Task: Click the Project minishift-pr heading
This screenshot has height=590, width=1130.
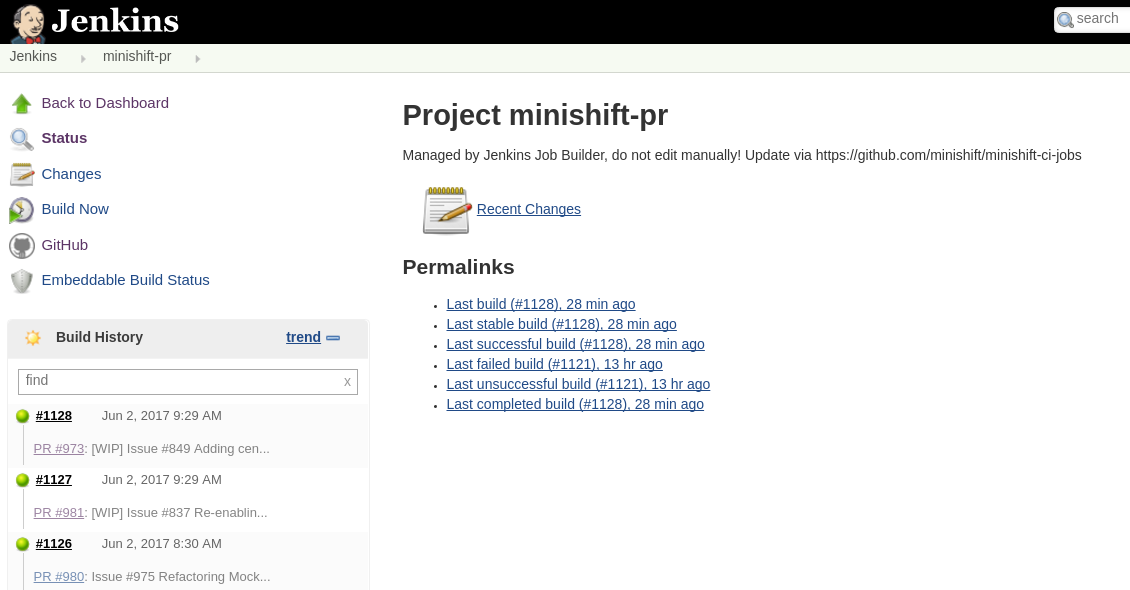Action: click(x=535, y=115)
